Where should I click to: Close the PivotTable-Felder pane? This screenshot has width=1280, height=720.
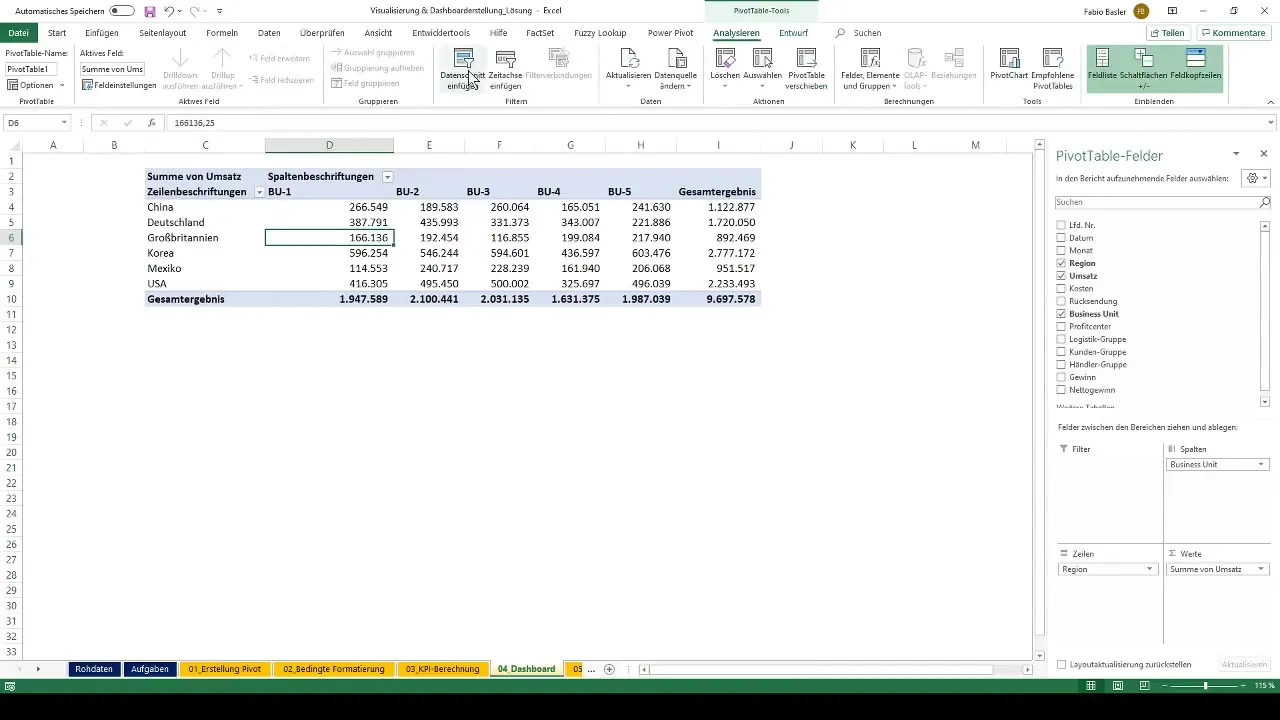click(x=1264, y=154)
